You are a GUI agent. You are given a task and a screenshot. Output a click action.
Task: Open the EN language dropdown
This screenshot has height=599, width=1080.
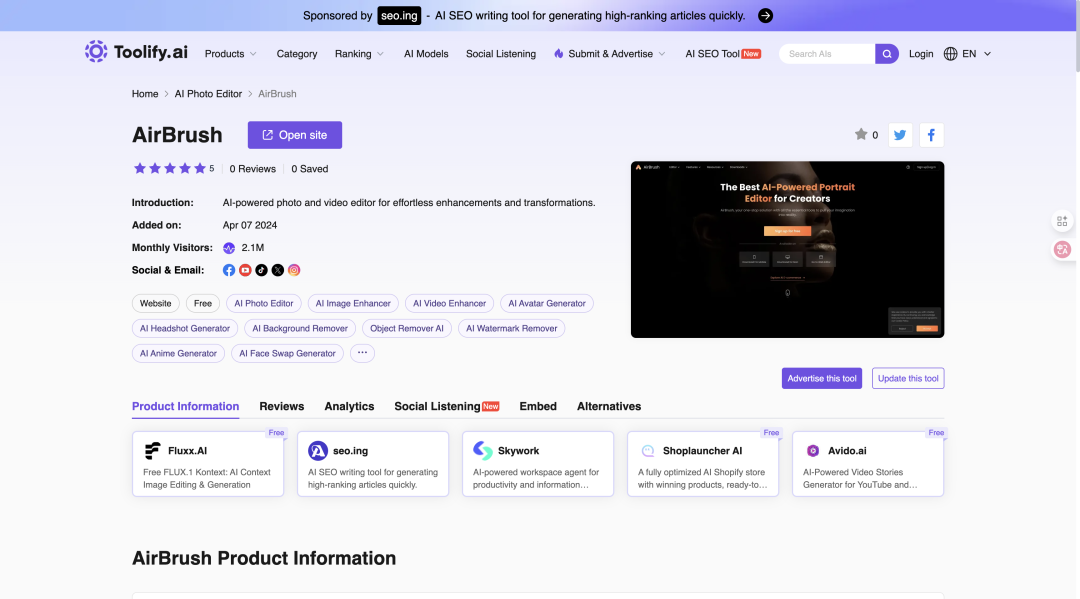977,54
